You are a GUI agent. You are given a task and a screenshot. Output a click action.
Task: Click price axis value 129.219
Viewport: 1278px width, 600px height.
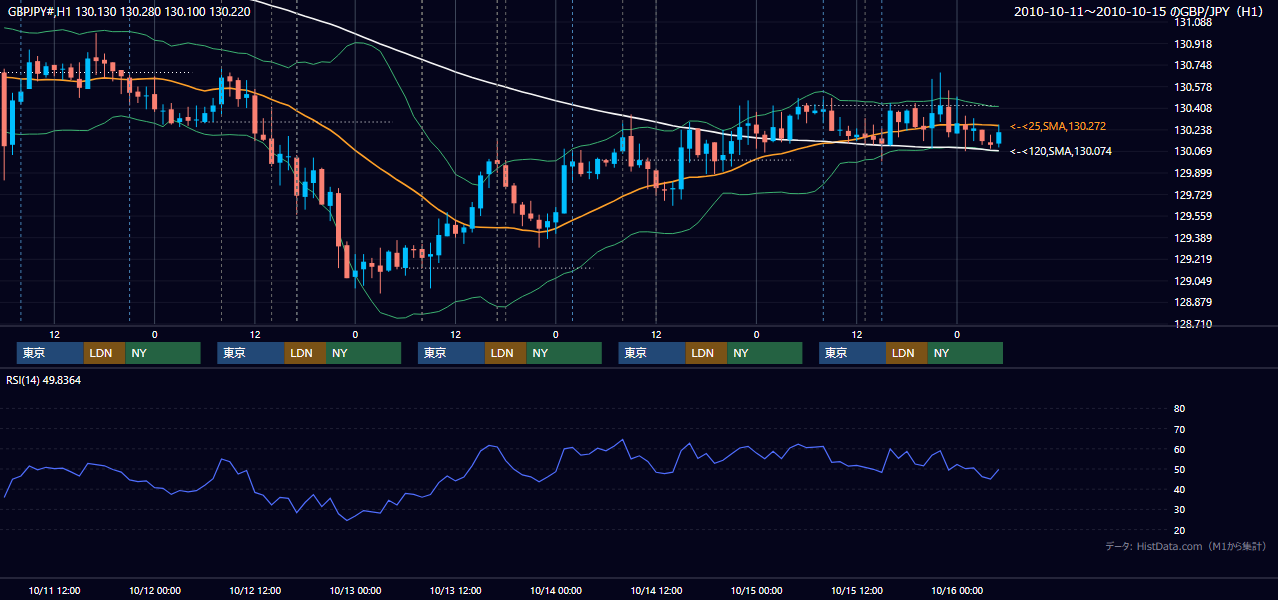click(x=1192, y=259)
